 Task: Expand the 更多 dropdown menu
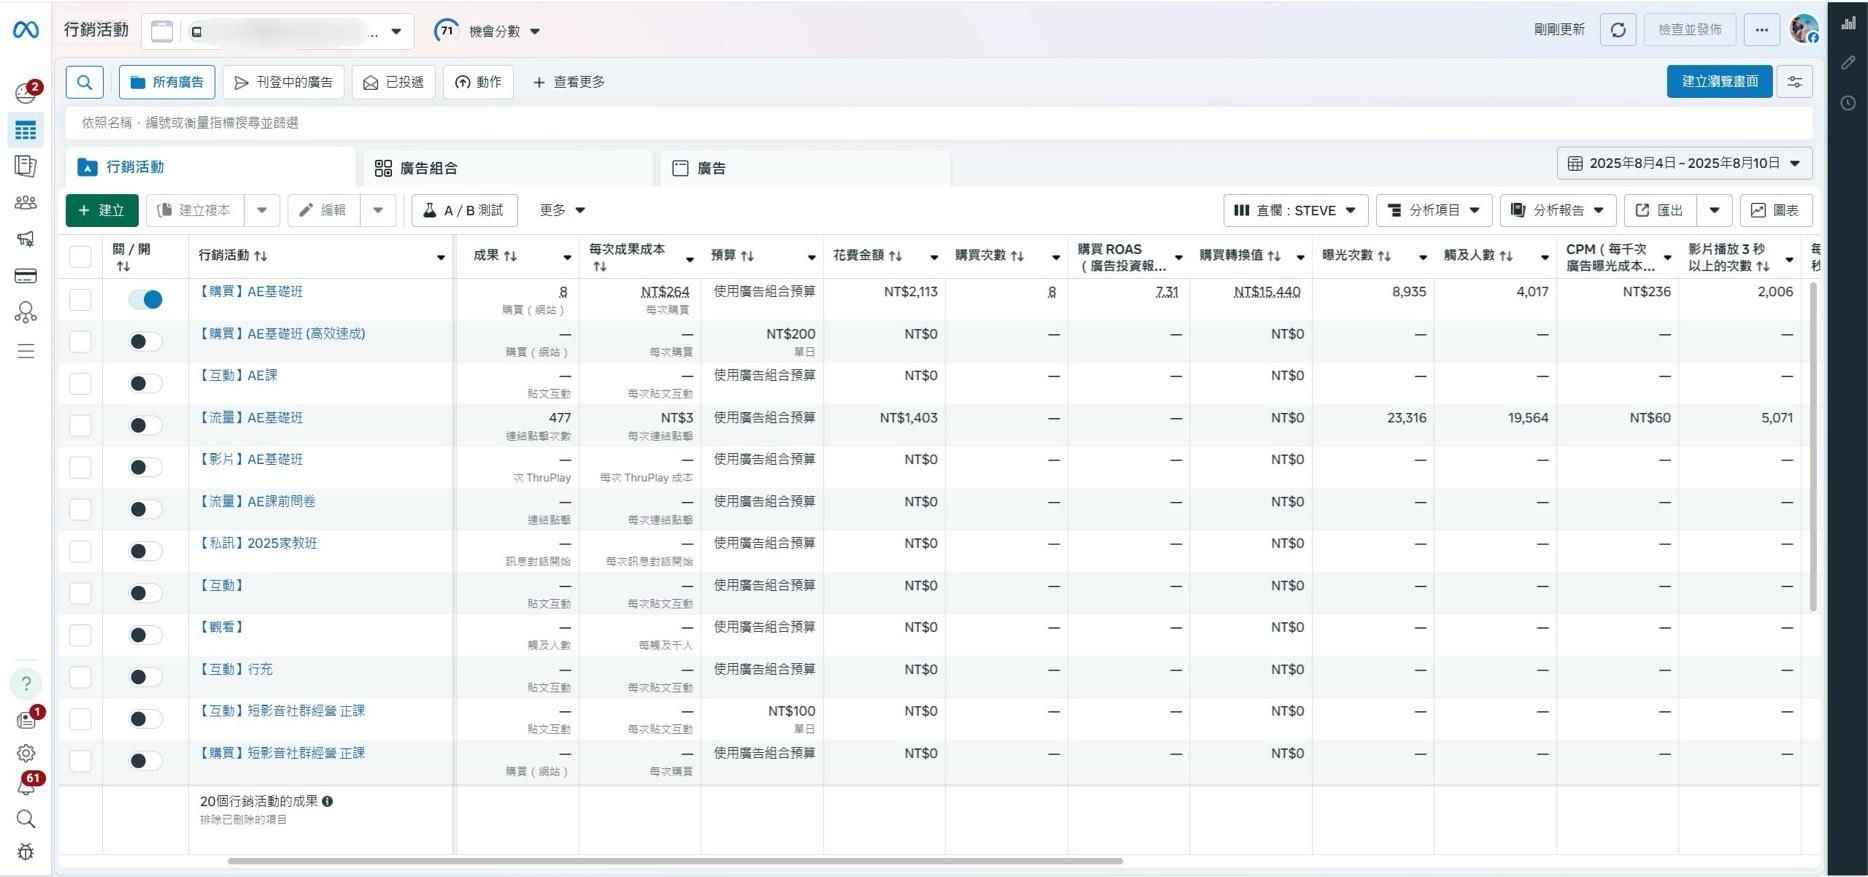562,210
